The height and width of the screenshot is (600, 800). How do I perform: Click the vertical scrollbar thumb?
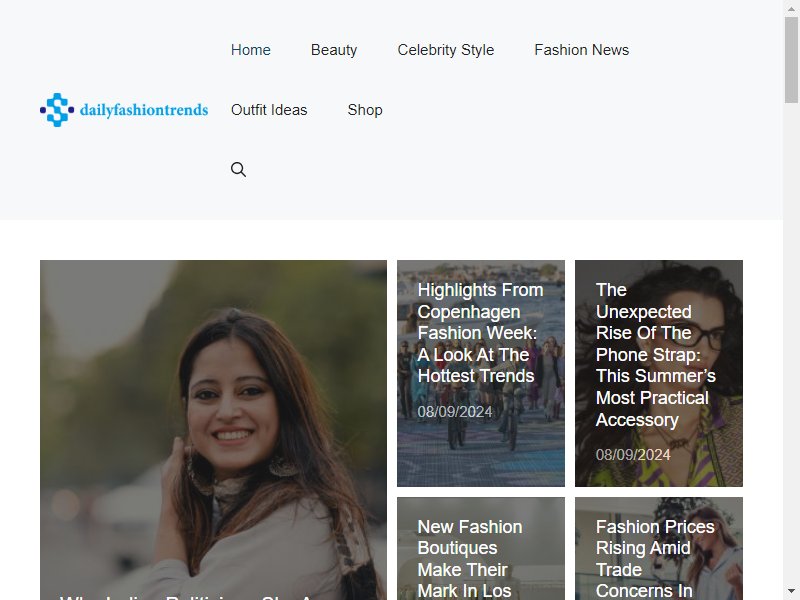pyautogui.click(x=791, y=60)
